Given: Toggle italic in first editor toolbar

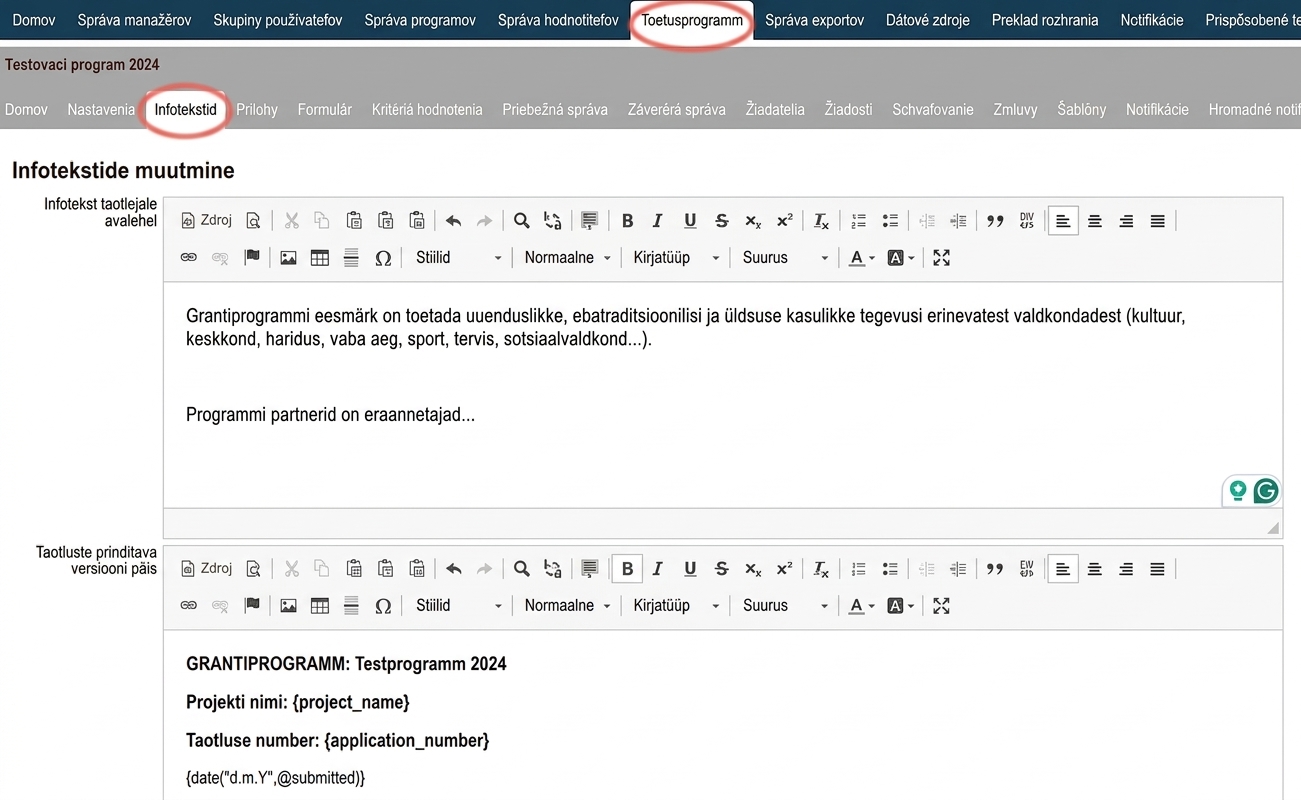Looking at the screenshot, I should point(658,221).
